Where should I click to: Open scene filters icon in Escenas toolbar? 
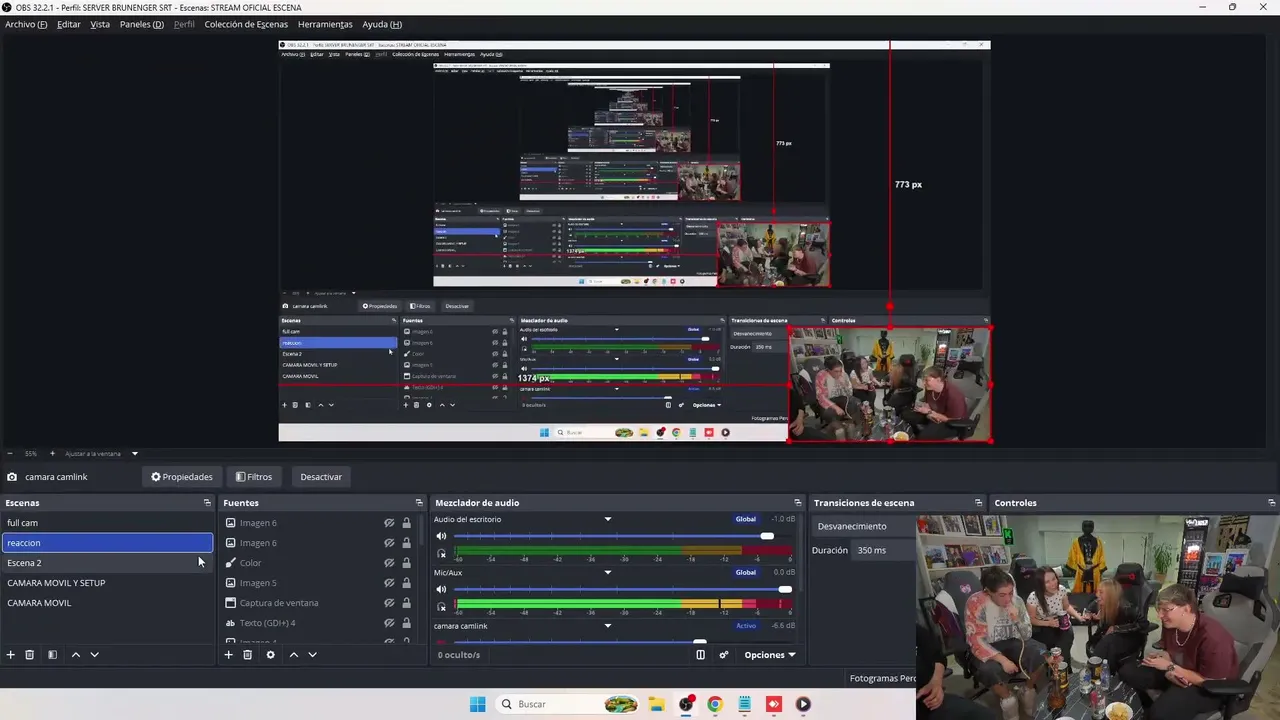(x=52, y=655)
